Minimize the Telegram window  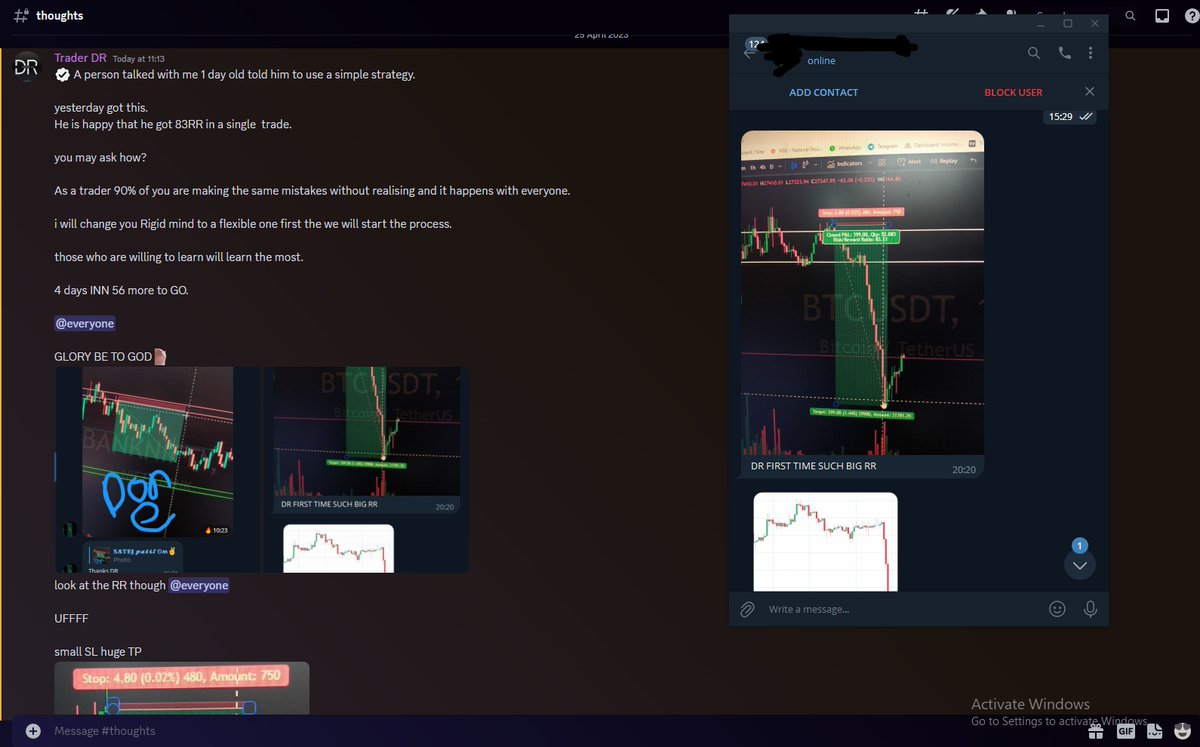pyautogui.click(x=1040, y=23)
